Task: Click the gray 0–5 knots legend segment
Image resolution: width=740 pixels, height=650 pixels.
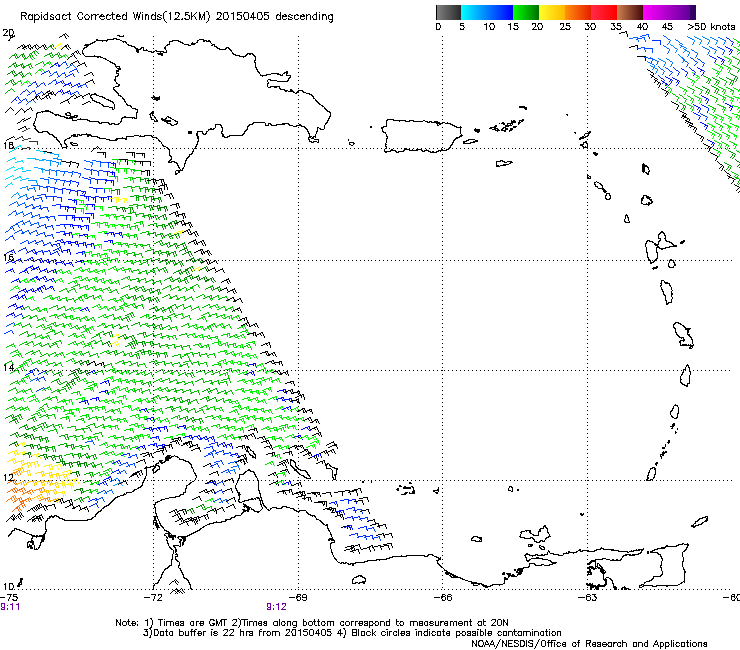Action: pos(448,12)
